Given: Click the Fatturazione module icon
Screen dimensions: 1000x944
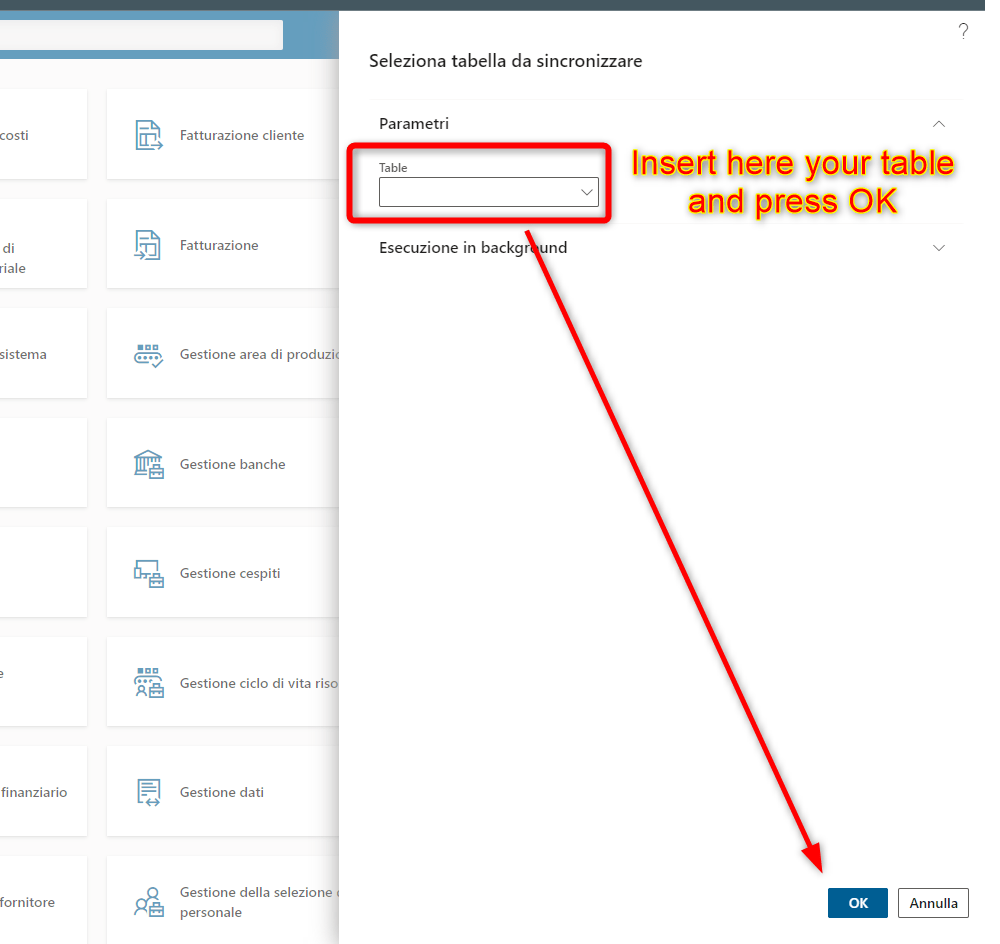Looking at the screenshot, I should 148,245.
